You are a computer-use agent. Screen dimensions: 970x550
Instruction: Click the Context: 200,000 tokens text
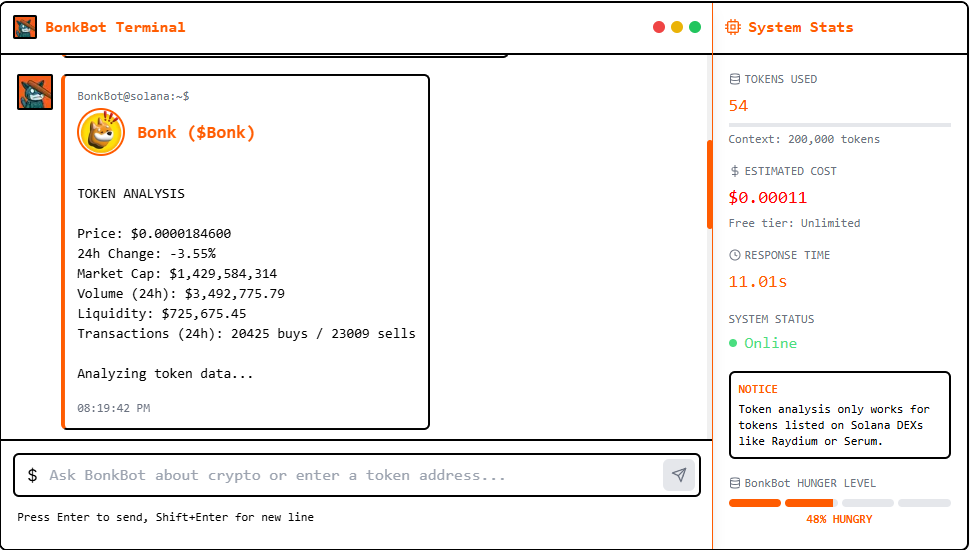coord(804,139)
